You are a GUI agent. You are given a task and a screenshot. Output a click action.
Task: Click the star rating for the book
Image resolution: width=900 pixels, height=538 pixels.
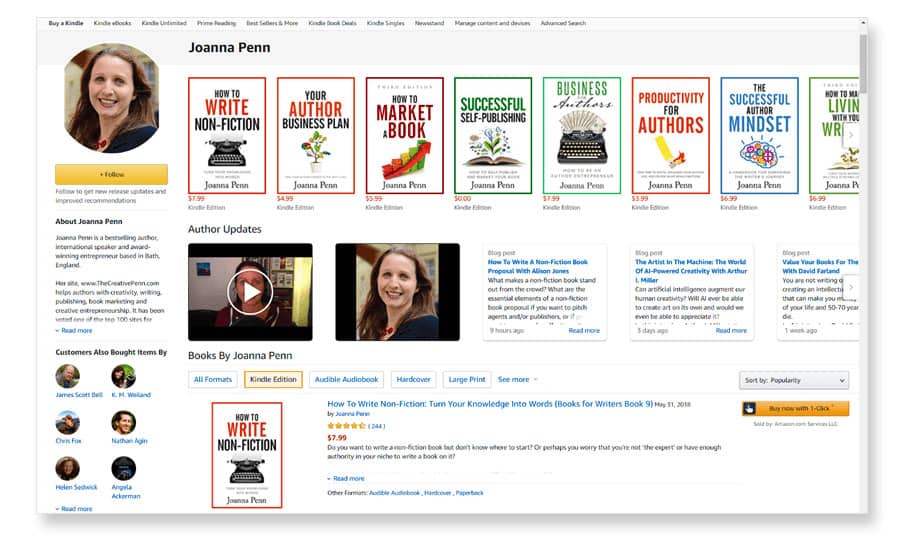346,426
